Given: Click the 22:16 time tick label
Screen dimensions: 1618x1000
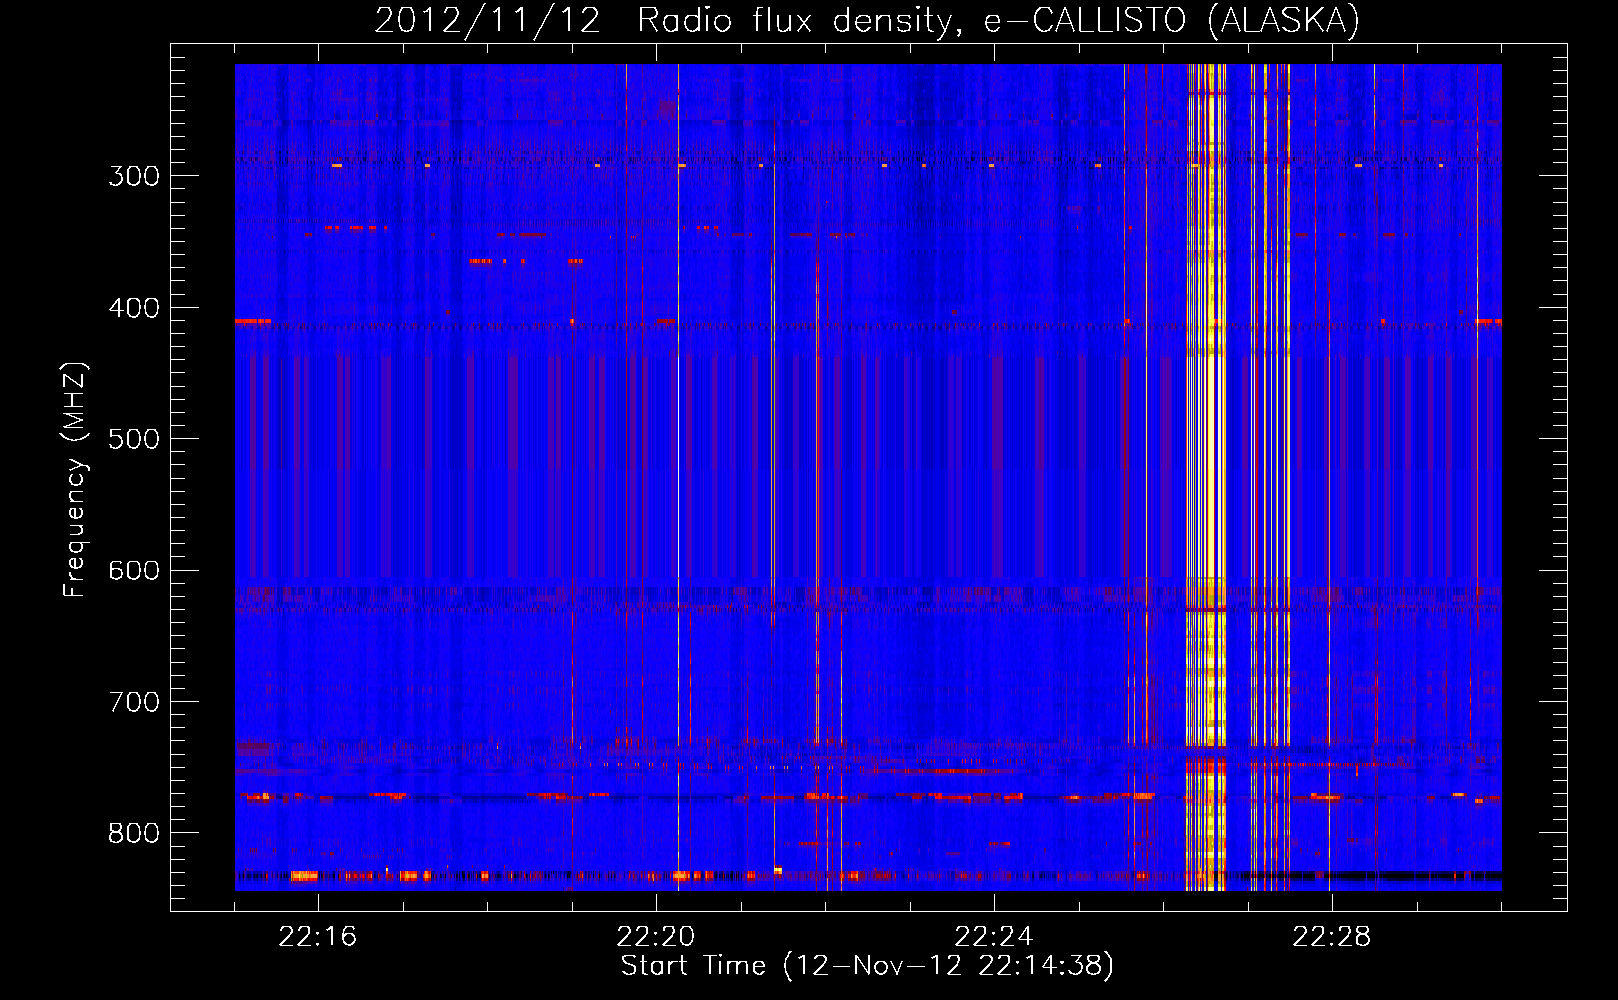Looking at the screenshot, I should pyautogui.click(x=318, y=937).
